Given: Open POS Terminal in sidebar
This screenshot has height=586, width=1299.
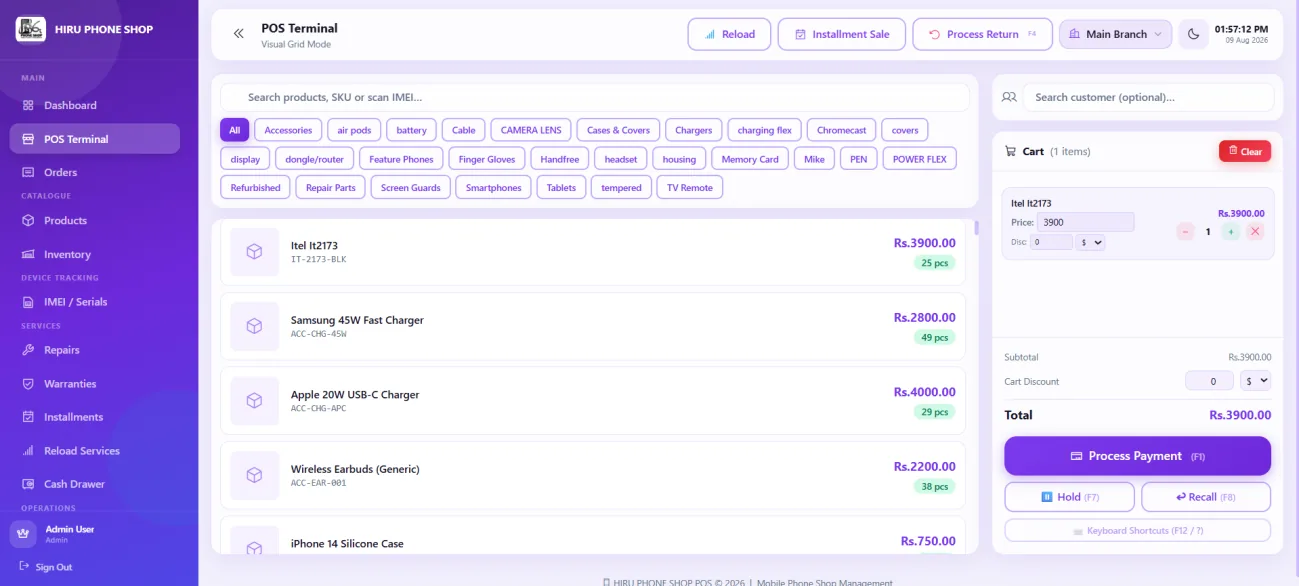Looking at the screenshot, I should (x=95, y=139).
